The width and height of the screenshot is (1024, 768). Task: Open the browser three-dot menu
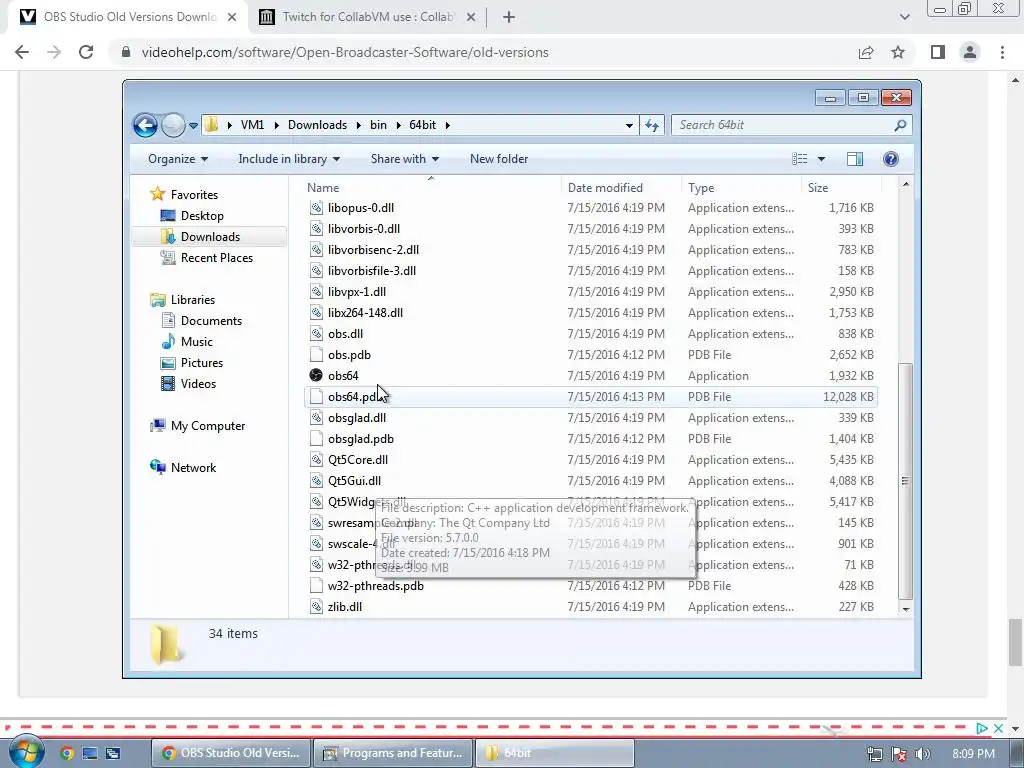coord(1002,52)
